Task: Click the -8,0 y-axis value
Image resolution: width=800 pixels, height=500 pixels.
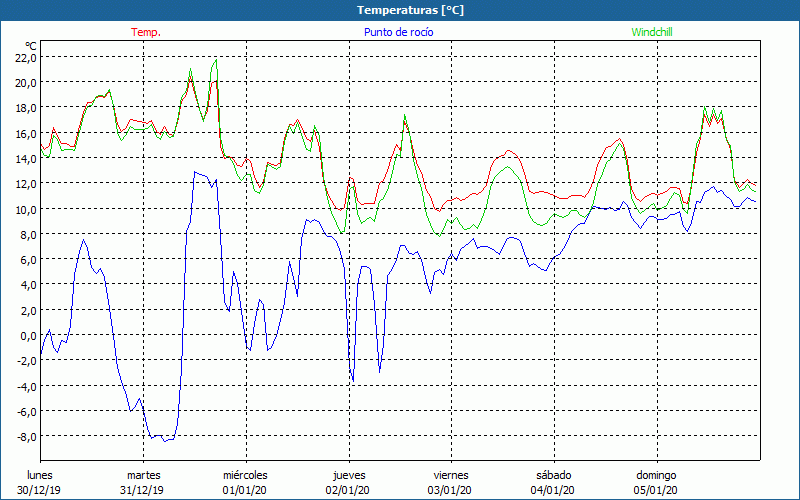Action: click(27, 437)
